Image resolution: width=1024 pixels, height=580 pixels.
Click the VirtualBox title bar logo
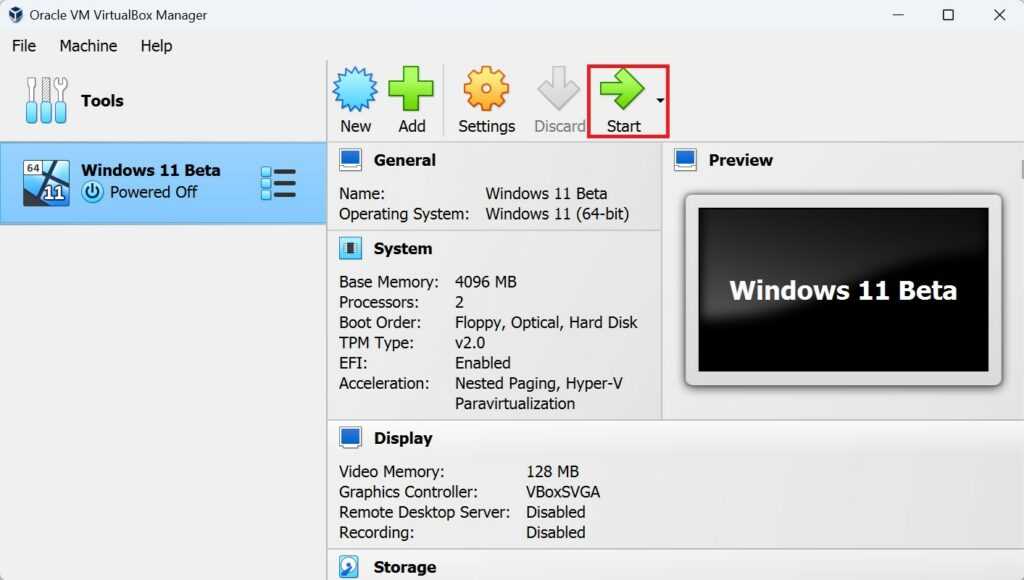[15, 14]
